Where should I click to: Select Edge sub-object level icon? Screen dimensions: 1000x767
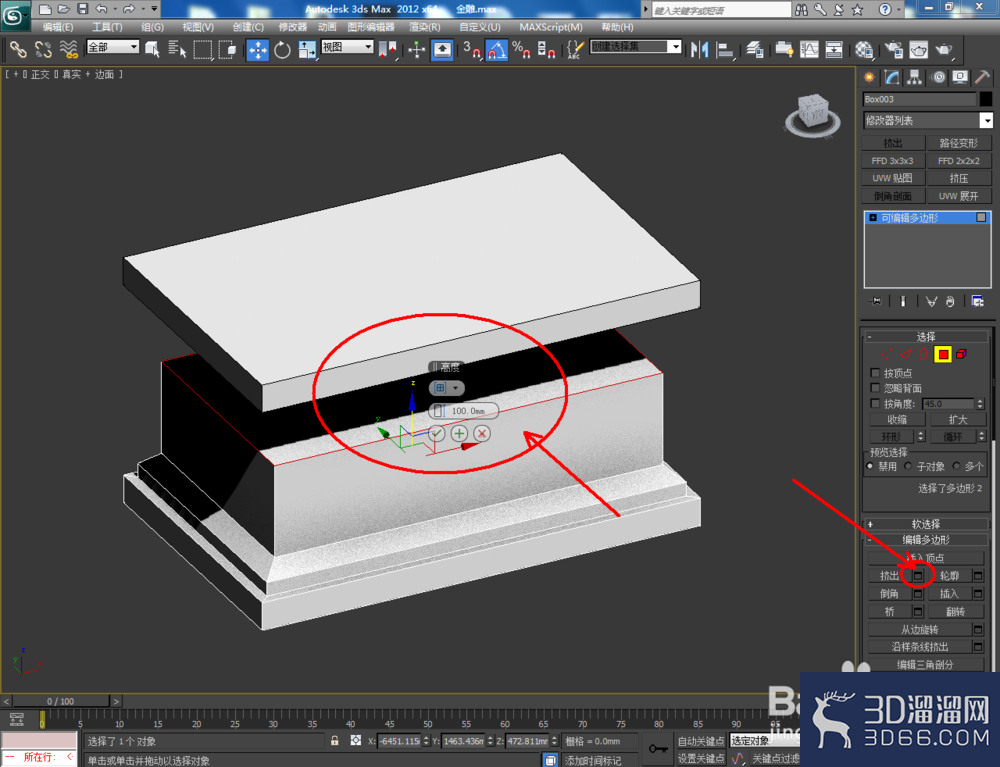pyautogui.click(x=906, y=354)
